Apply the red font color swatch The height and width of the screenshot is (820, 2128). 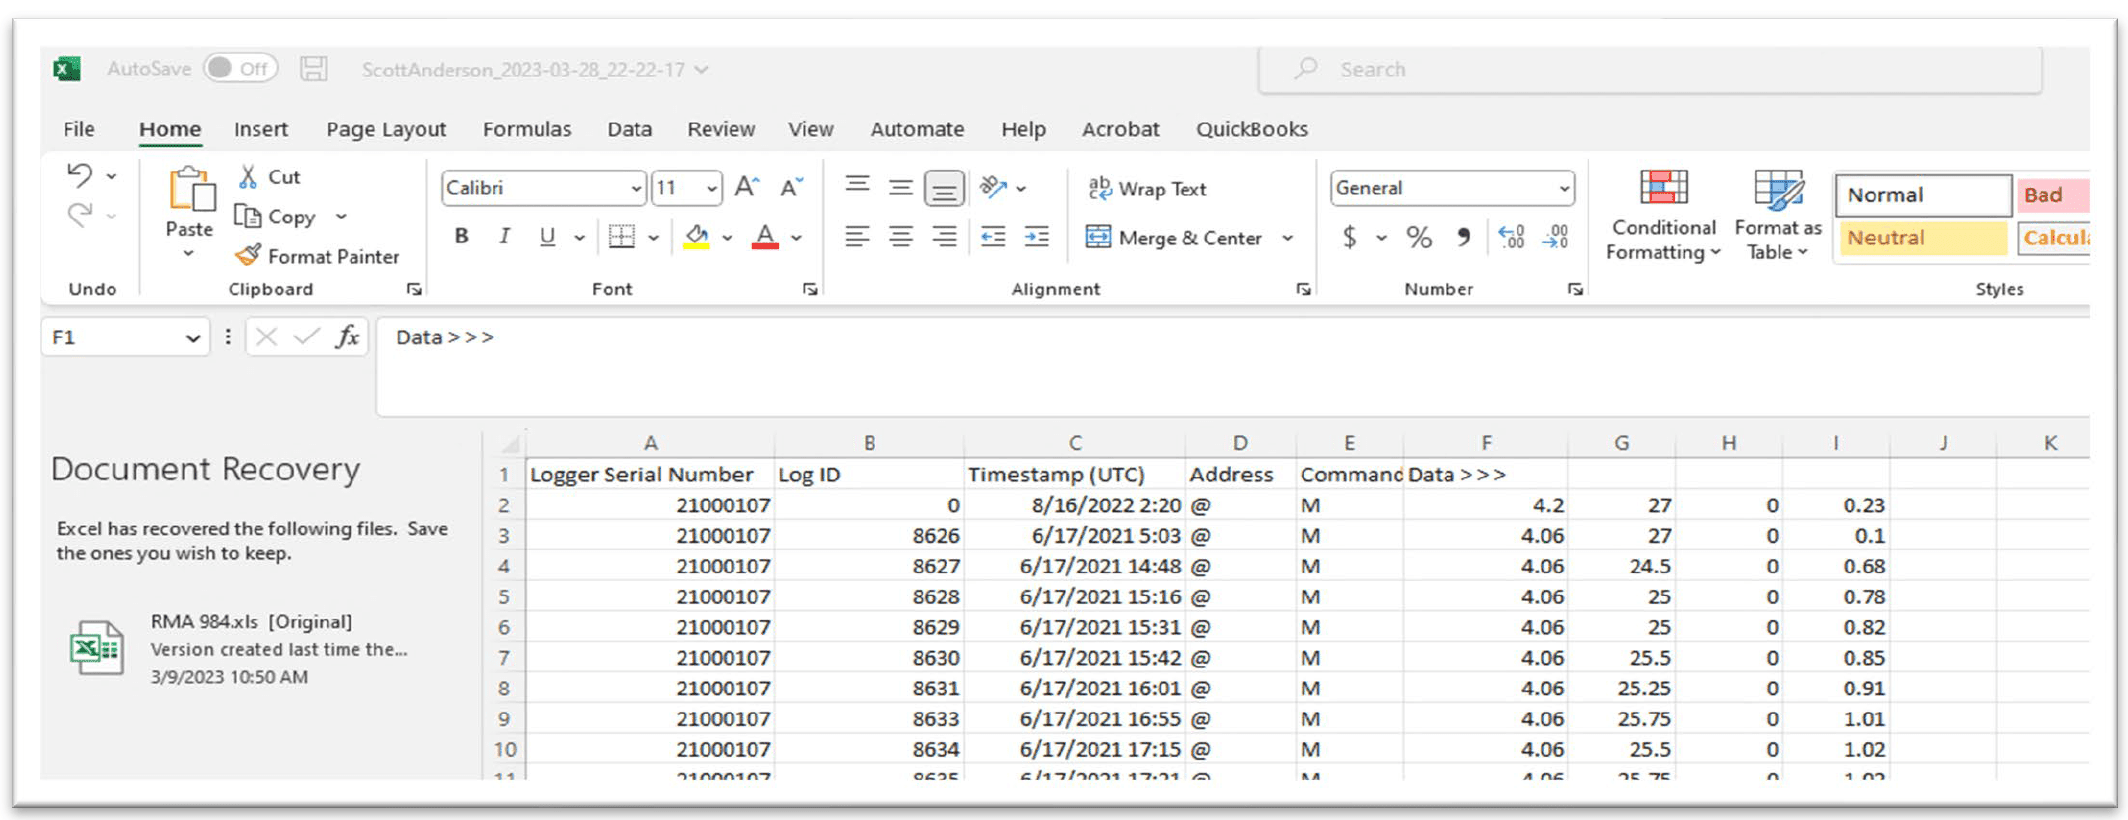[x=765, y=238]
